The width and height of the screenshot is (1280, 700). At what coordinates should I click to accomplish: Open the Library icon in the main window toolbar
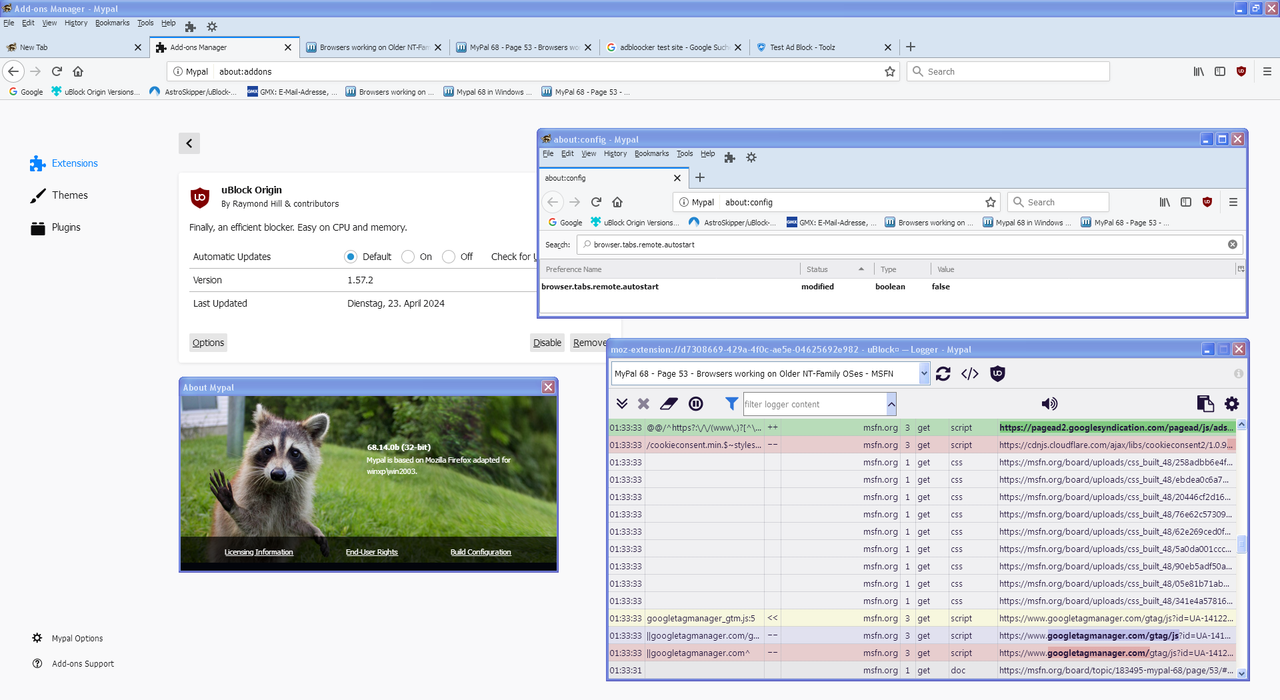coord(1198,71)
